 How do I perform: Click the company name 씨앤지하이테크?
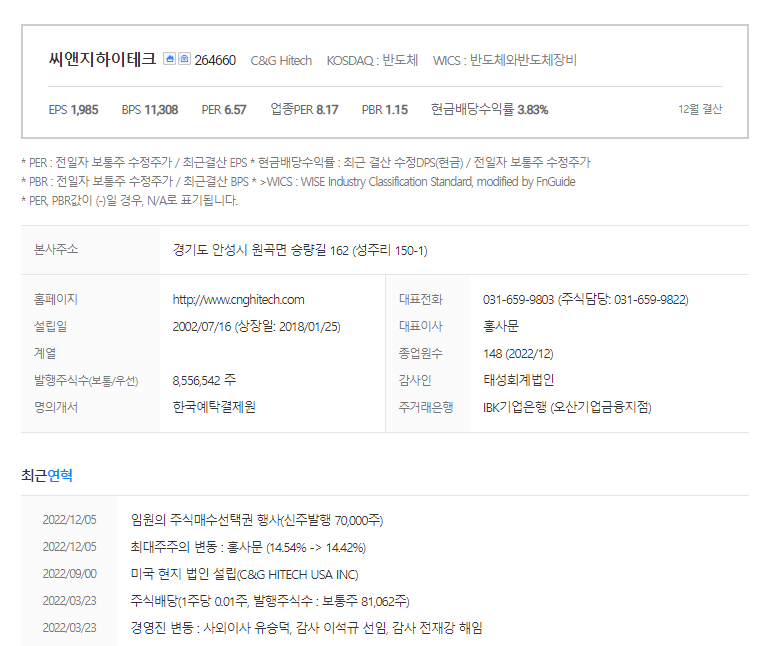(102, 59)
